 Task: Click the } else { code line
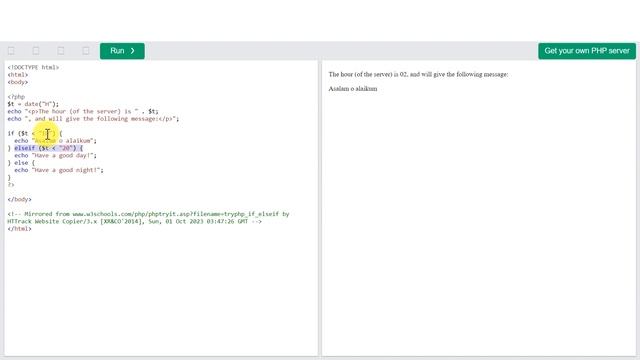point(21,163)
